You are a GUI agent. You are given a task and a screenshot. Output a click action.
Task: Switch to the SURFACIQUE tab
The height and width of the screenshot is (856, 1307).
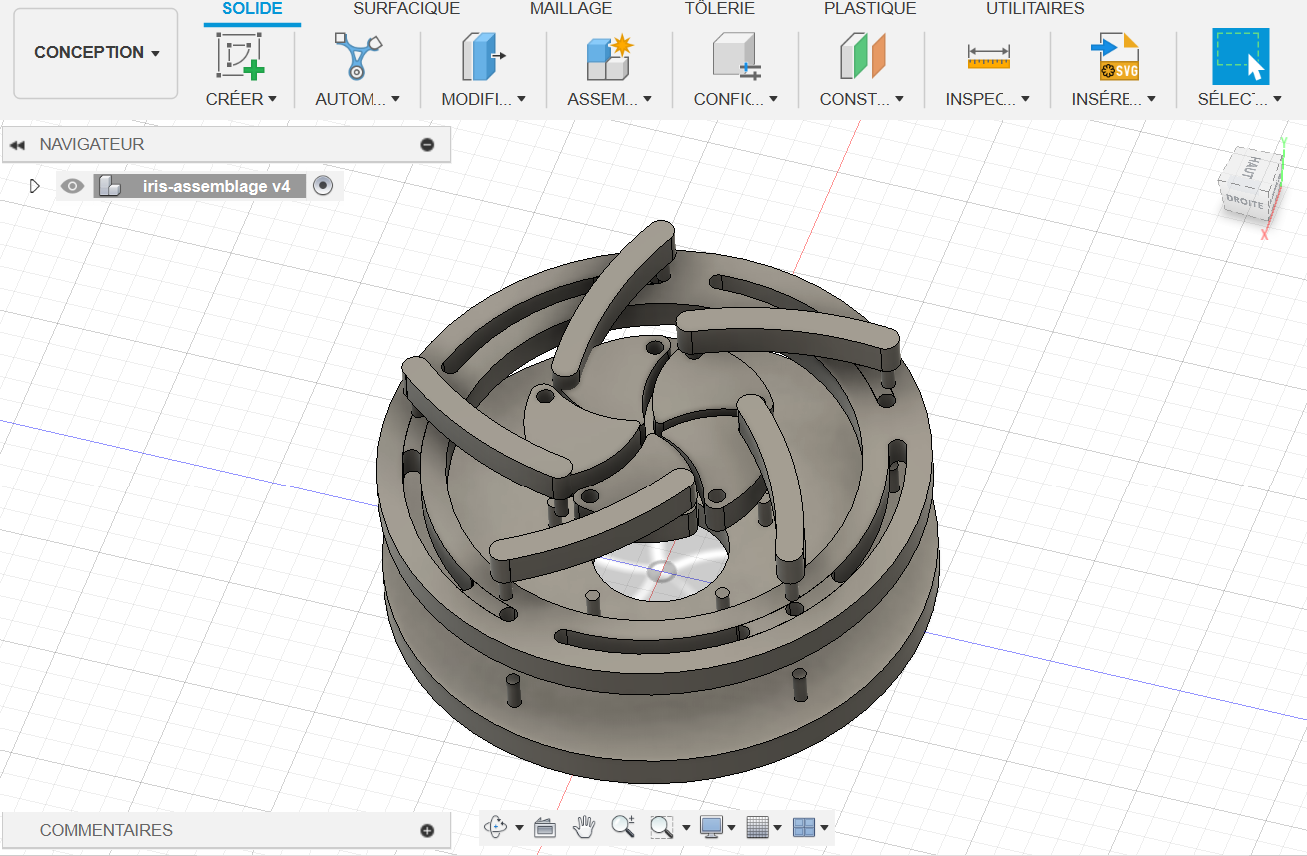(x=406, y=9)
